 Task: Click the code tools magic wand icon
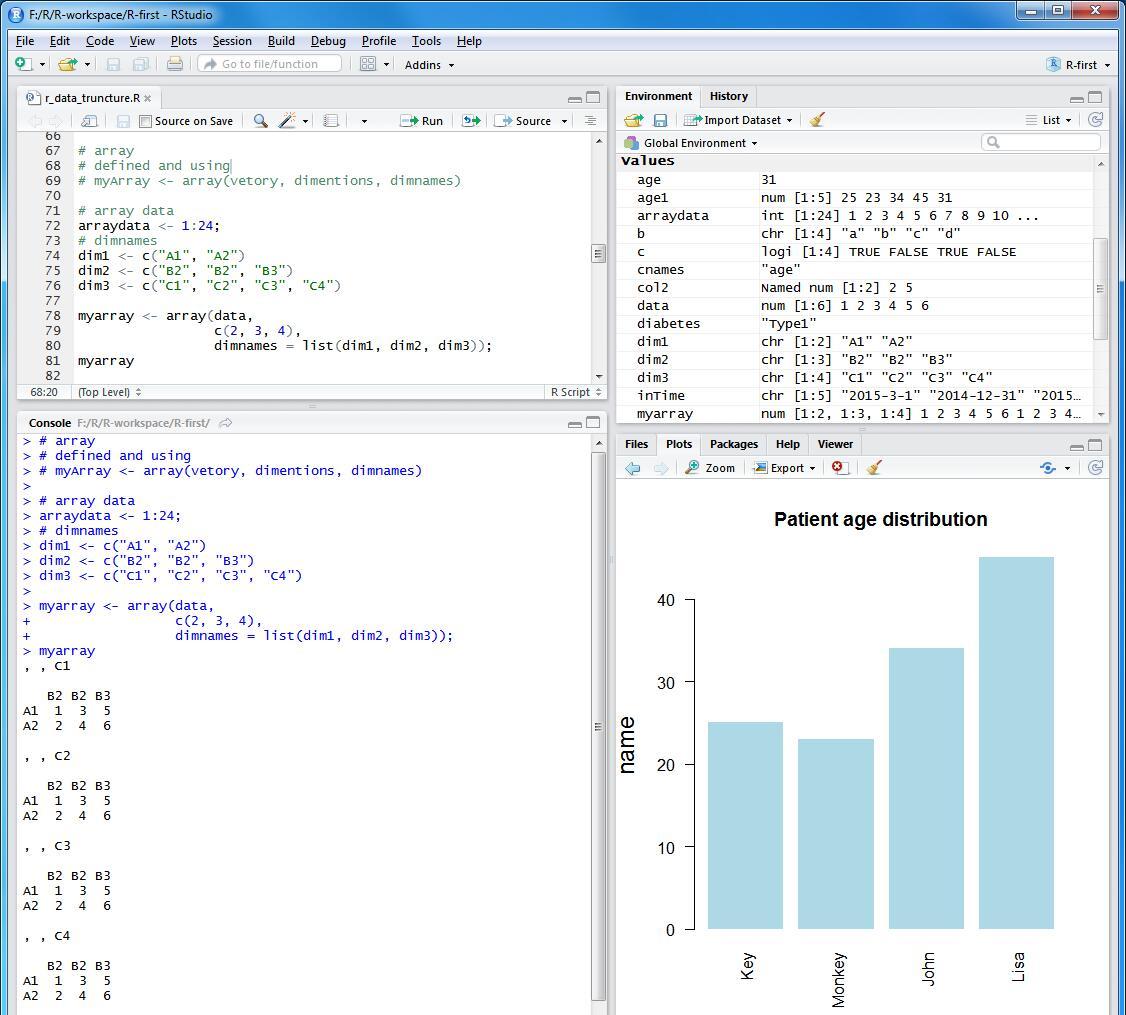[287, 121]
